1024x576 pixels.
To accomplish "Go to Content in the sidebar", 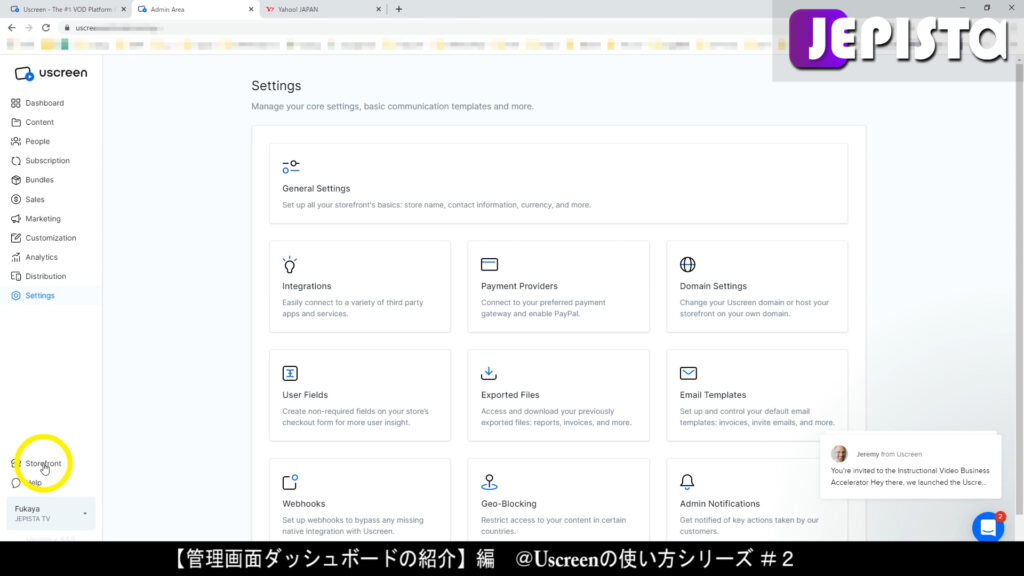I will click(x=39, y=122).
